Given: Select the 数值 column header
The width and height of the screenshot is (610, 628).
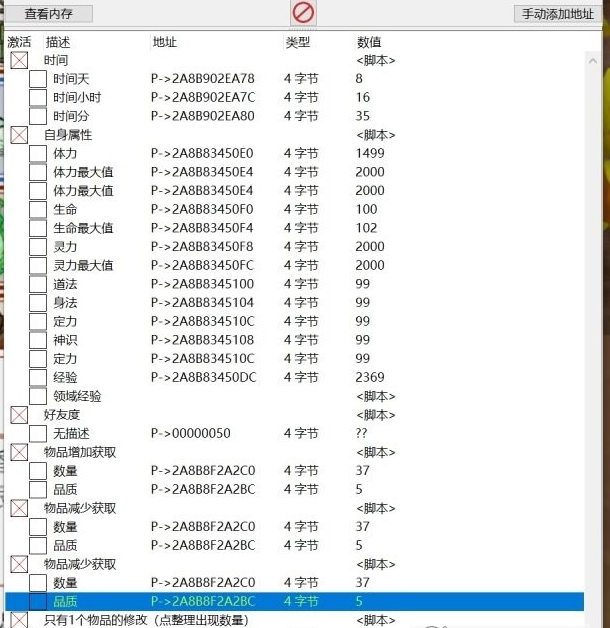Looking at the screenshot, I should coord(369,42).
